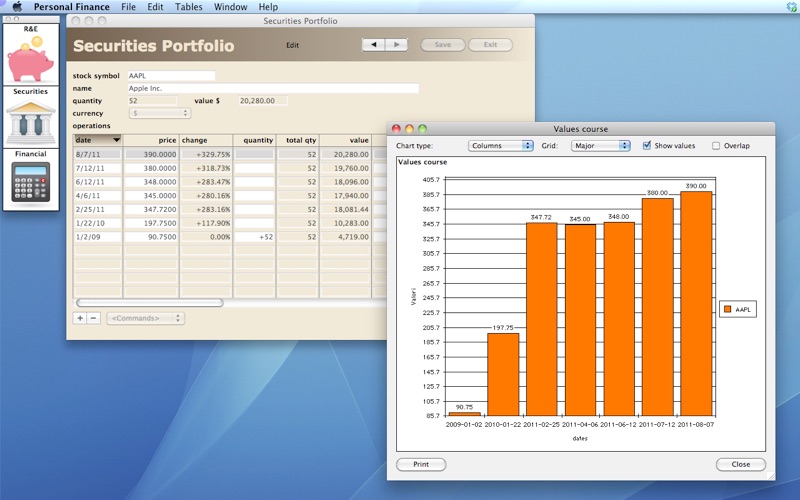This screenshot has height=500, width=800.
Task: Click the price cell 197.7500
Action: point(151,223)
